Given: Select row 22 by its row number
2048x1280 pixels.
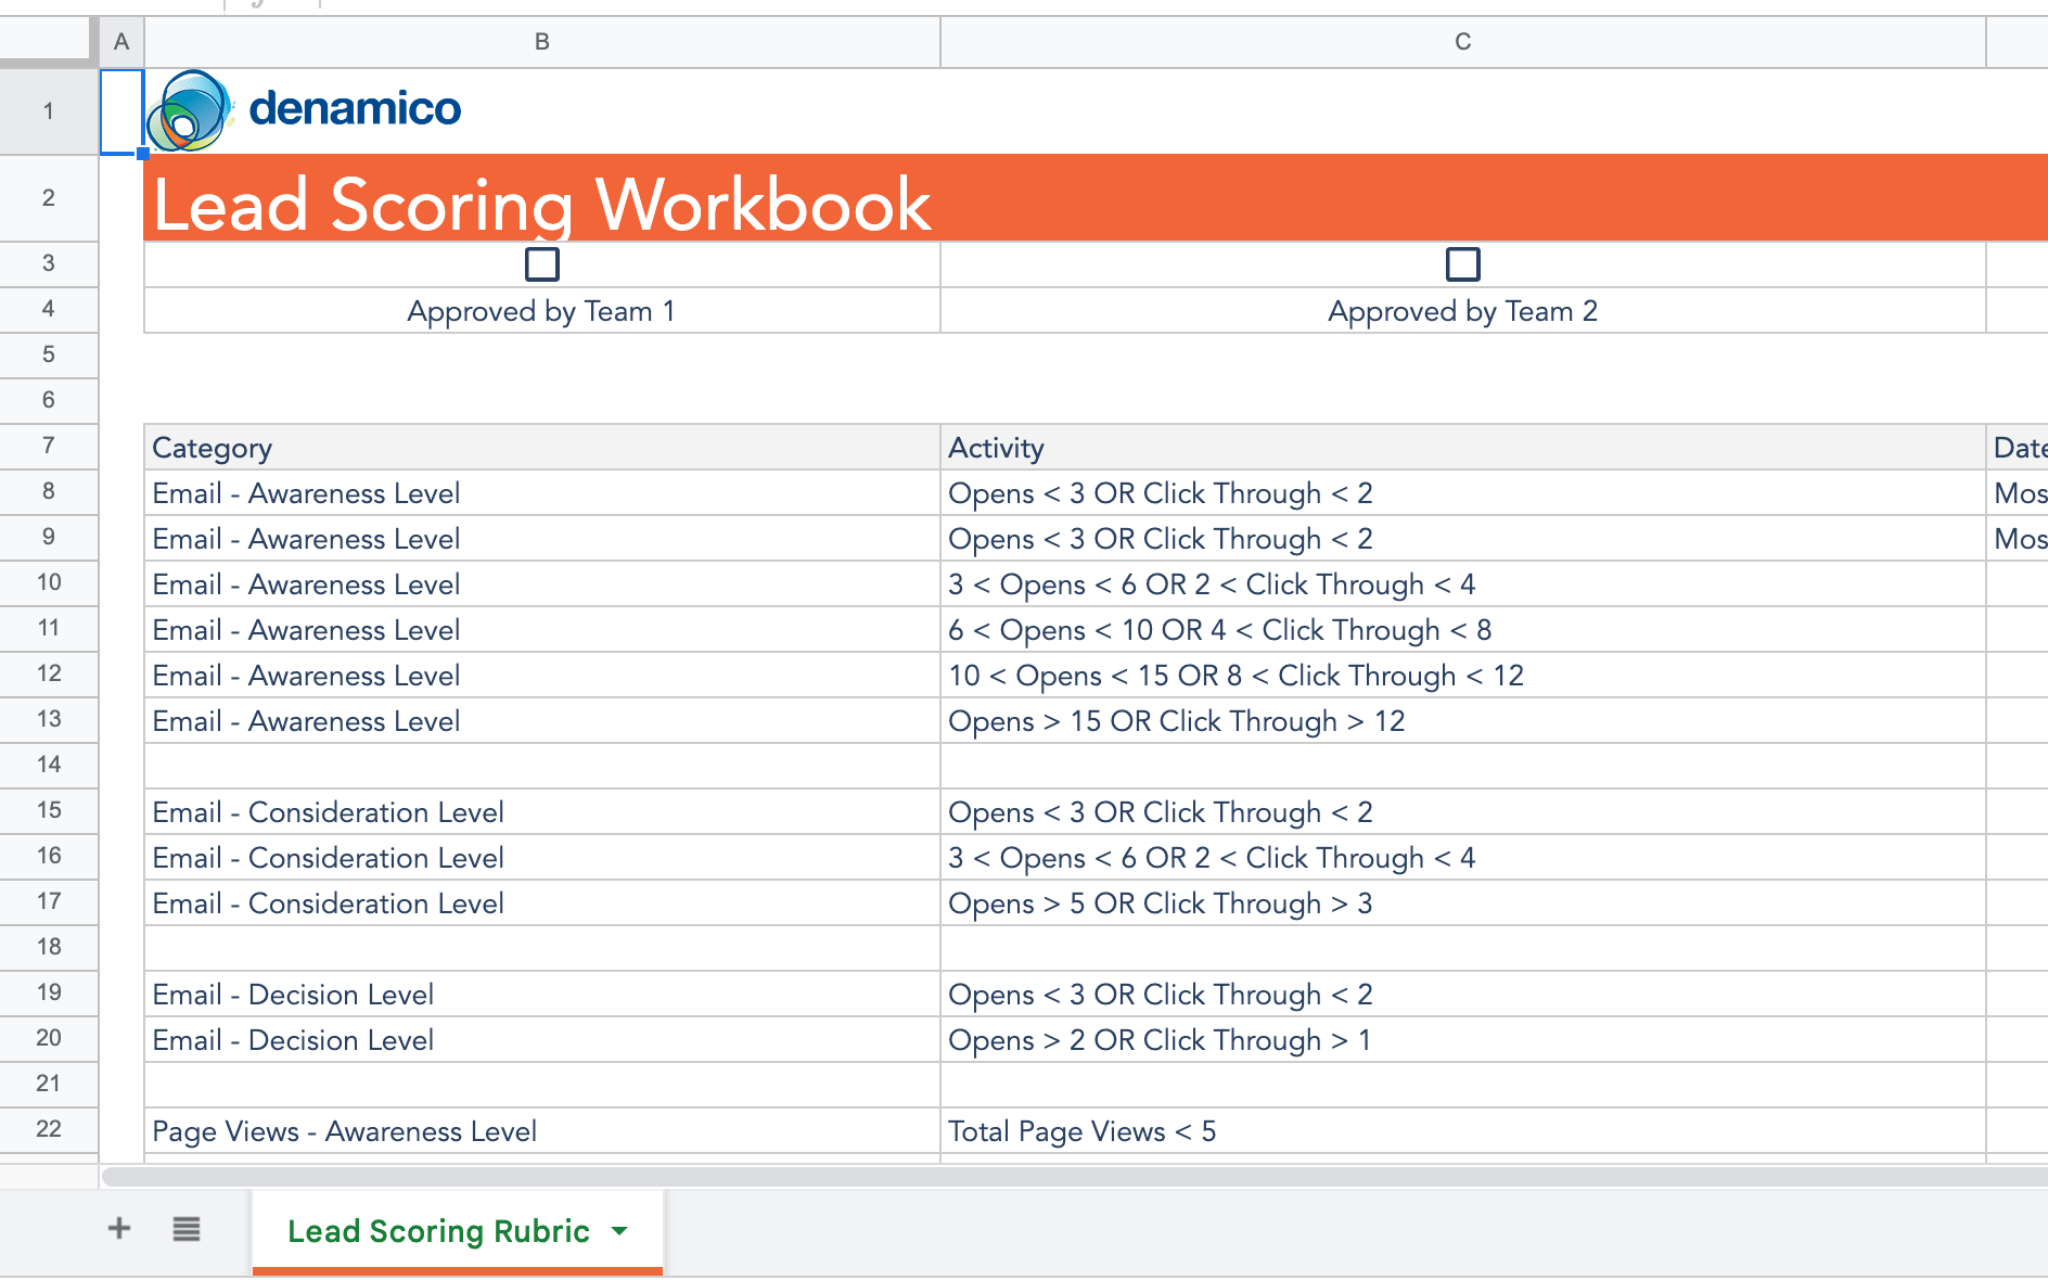Looking at the screenshot, I should click(48, 1129).
